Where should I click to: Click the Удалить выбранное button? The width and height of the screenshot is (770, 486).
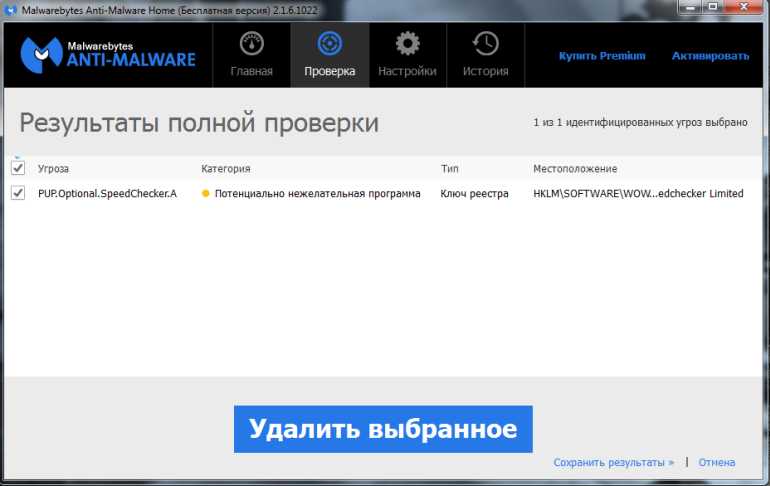[383, 429]
